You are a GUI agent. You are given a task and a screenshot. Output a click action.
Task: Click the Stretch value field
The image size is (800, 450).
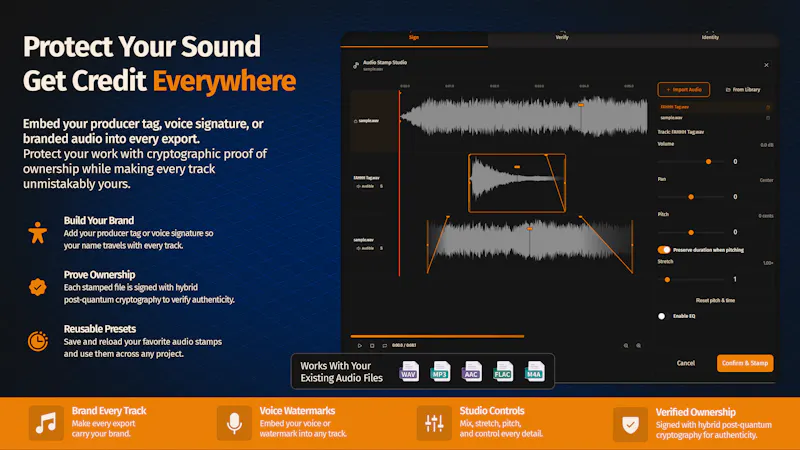click(735, 280)
